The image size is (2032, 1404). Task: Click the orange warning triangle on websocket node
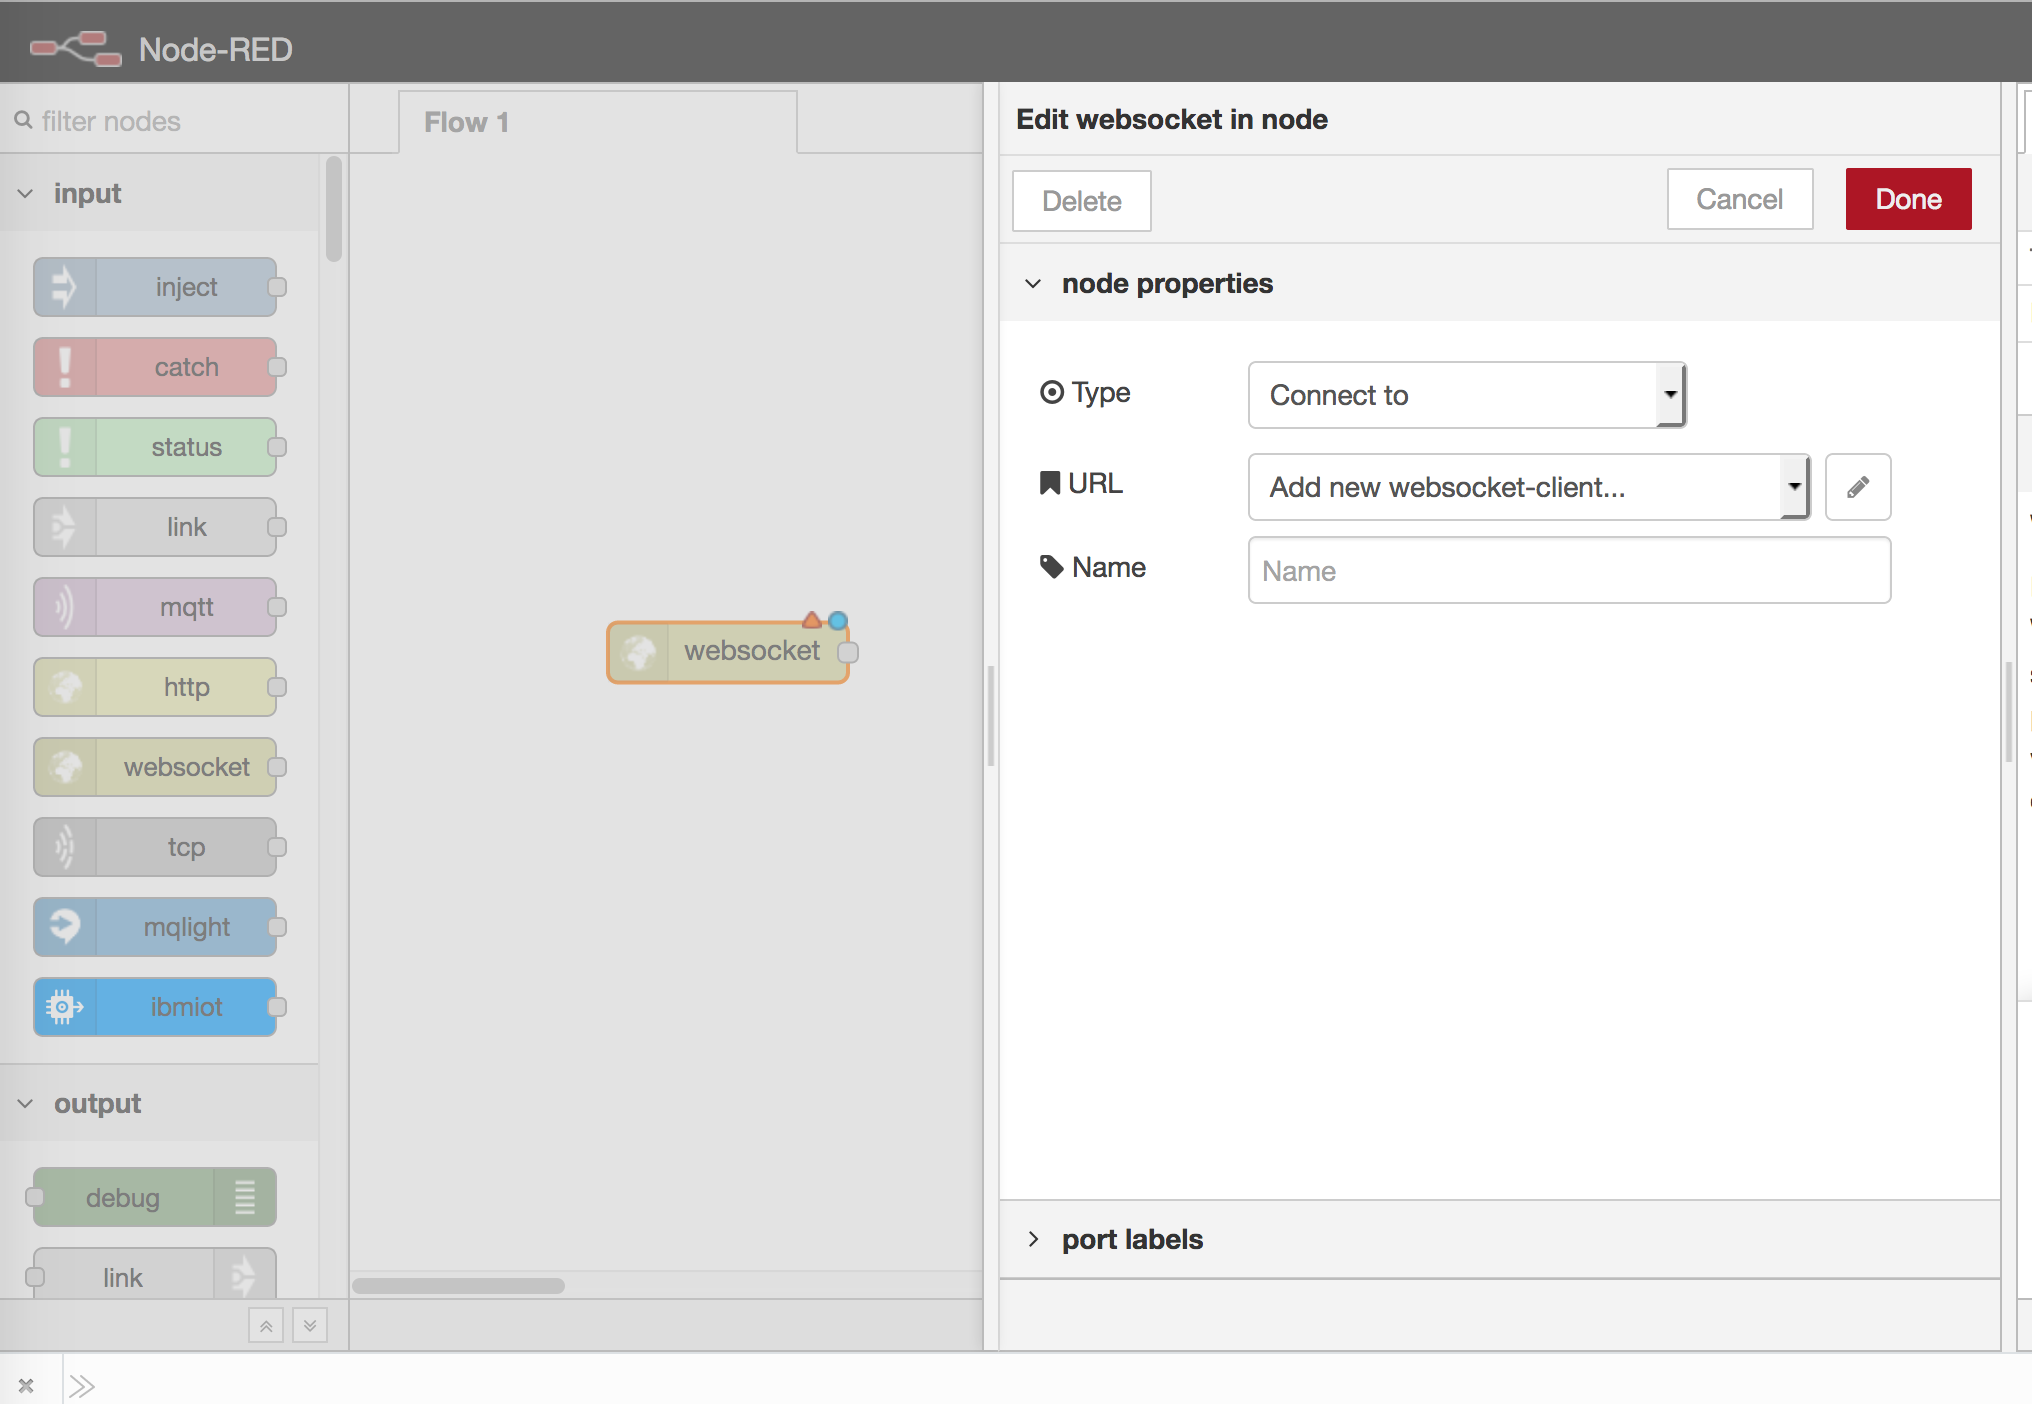point(812,620)
